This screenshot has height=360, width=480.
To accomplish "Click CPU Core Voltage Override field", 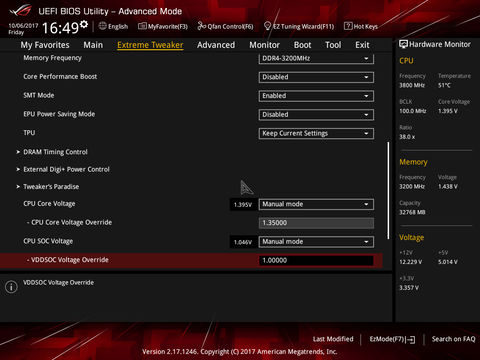I will [x=316, y=223].
